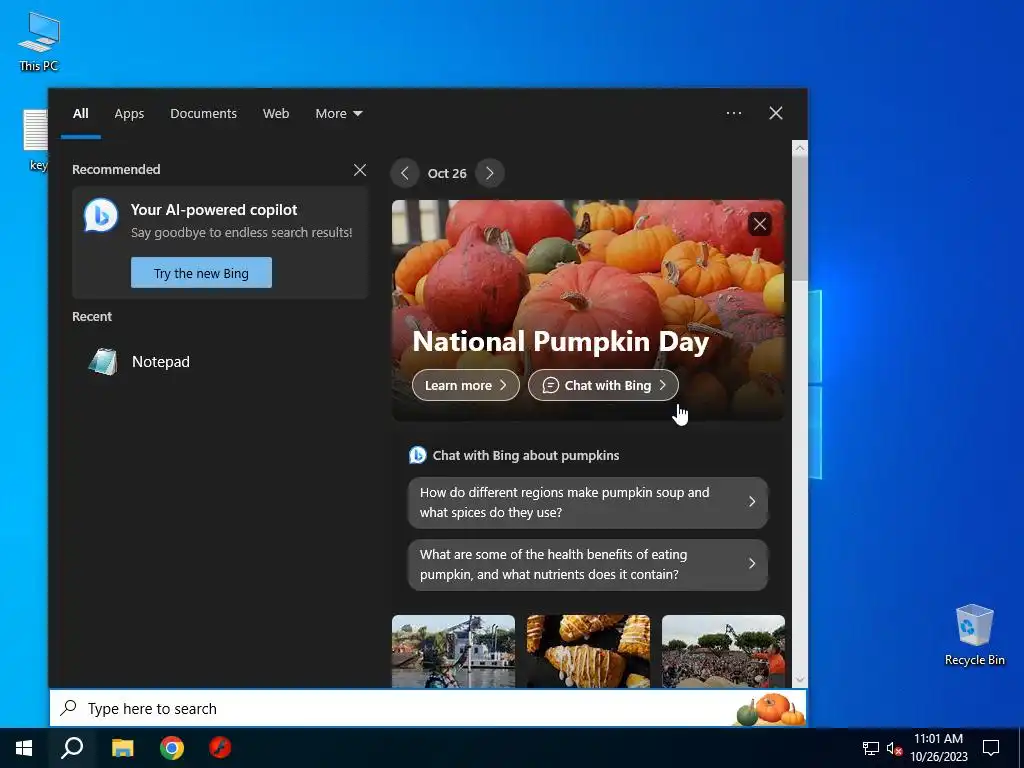Click the Bing icon beside pumpkin chat heading

pos(417,455)
